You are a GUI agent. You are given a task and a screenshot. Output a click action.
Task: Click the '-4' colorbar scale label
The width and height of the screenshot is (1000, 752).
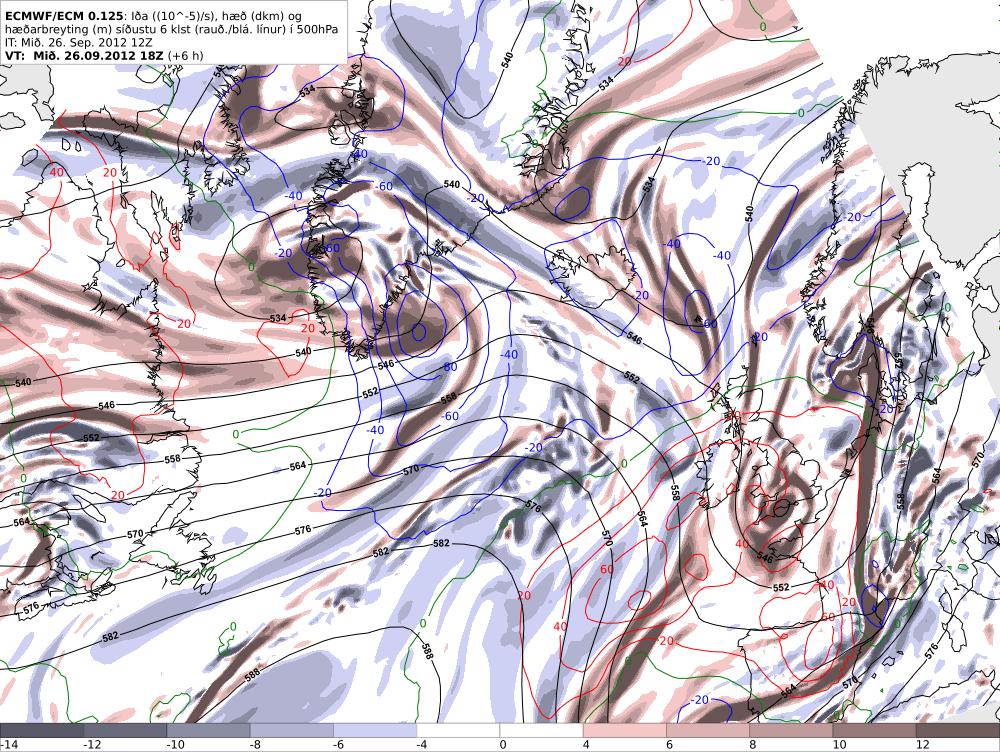[x=422, y=744]
